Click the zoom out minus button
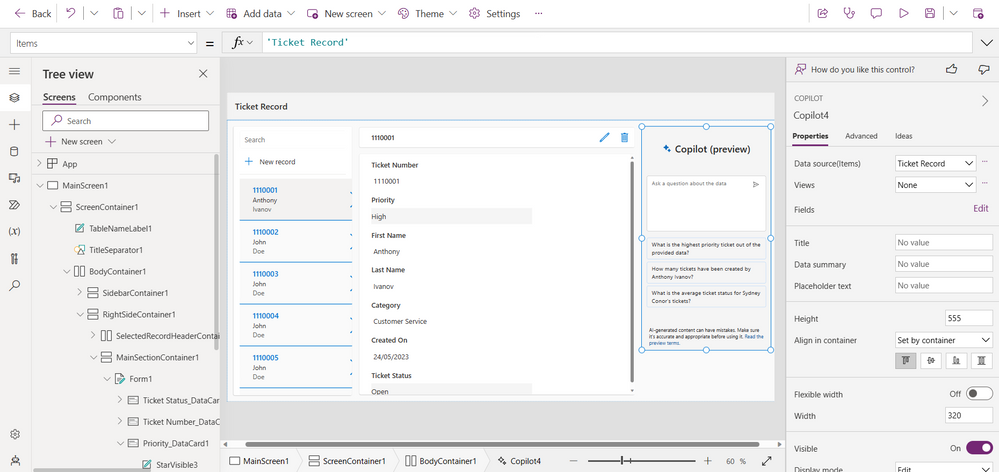The image size is (999, 472). point(573,461)
